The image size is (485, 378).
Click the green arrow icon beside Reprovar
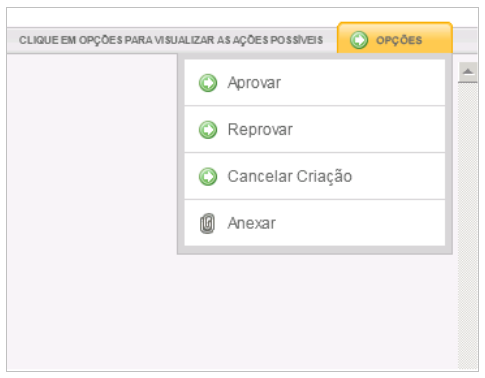tap(208, 130)
